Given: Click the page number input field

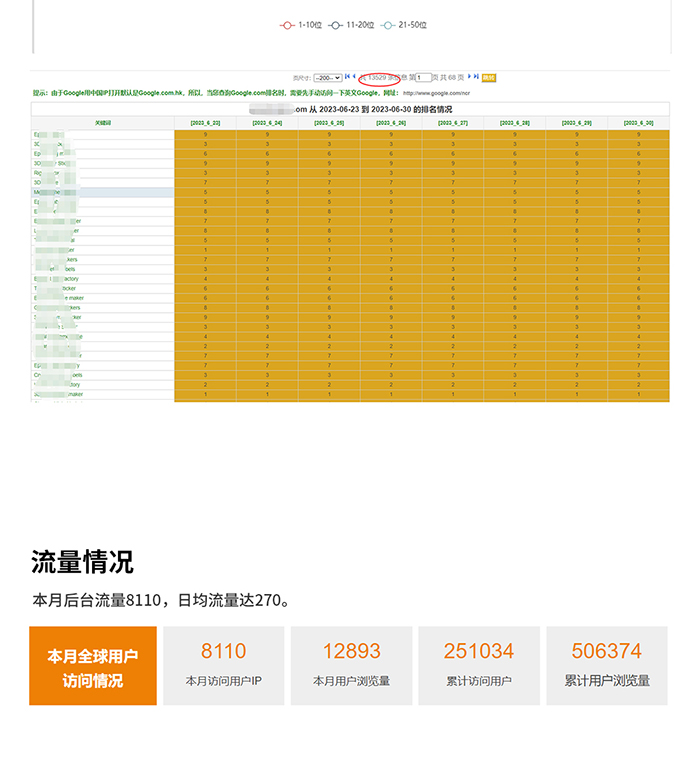Looking at the screenshot, I should (423, 77).
